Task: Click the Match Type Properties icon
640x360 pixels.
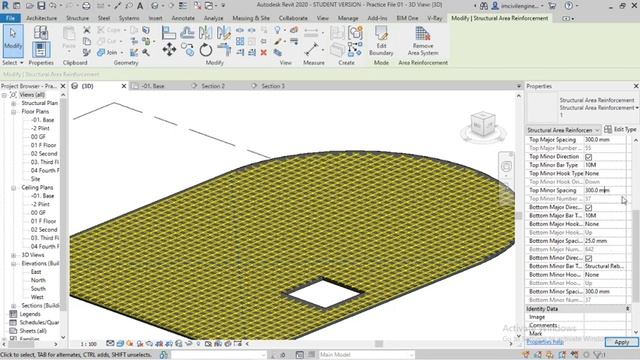Action: click(x=87, y=52)
